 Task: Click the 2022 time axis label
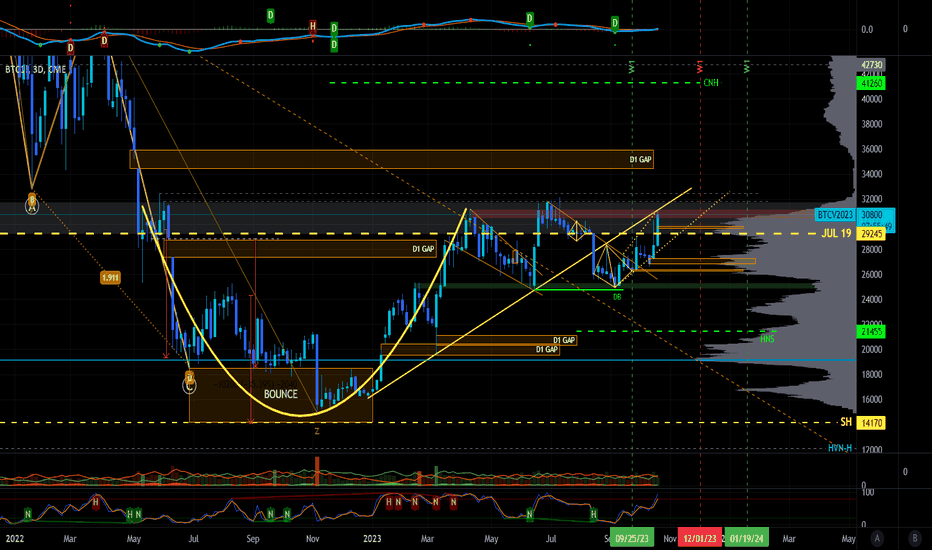coord(15,539)
